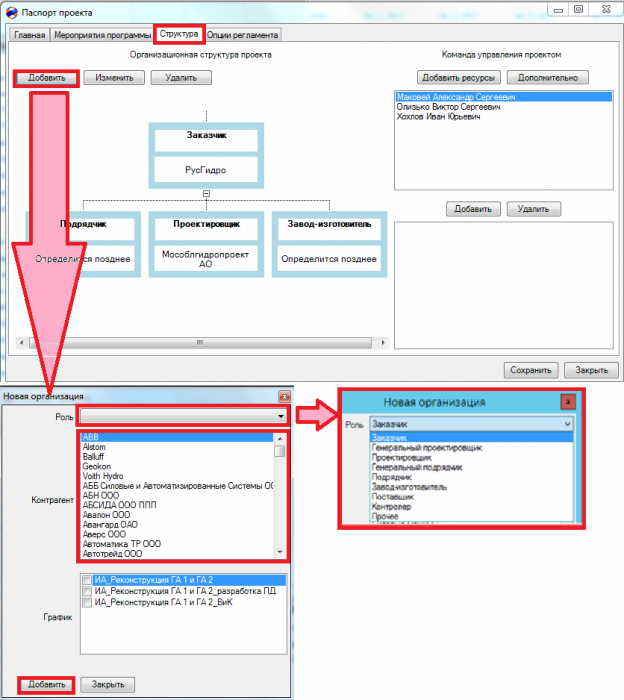This screenshot has height=700, width=624.
Task: Click the horizontal scrollbar right arrow
Action: [383, 343]
